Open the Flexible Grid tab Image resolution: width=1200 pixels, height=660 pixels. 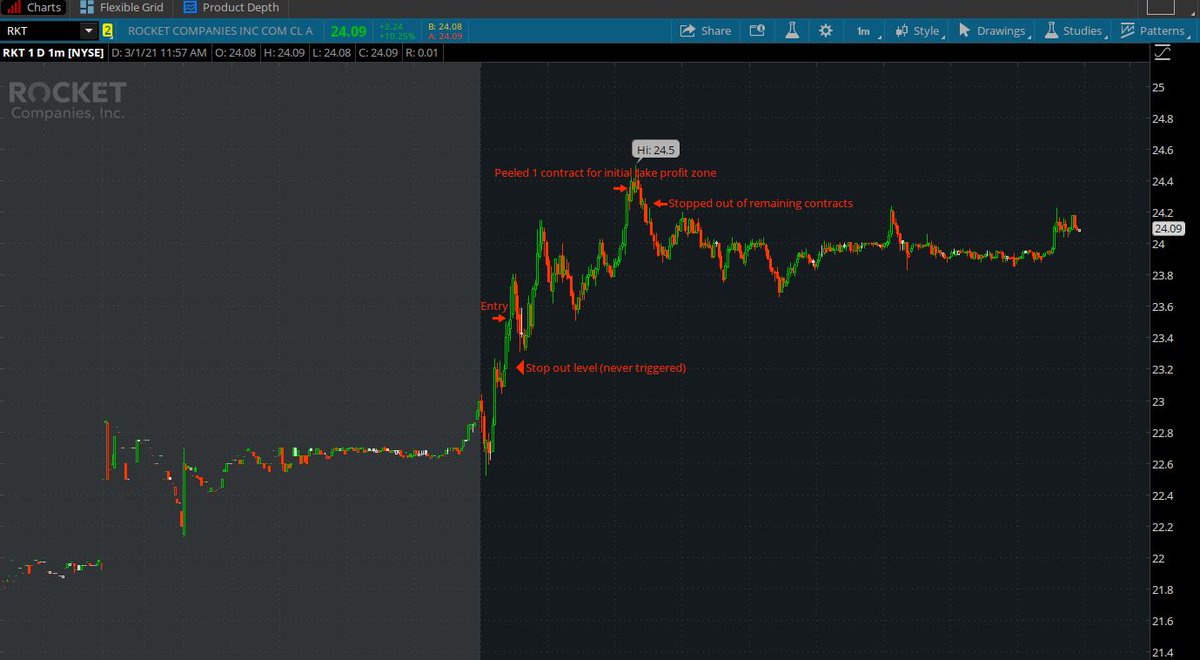click(x=122, y=7)
